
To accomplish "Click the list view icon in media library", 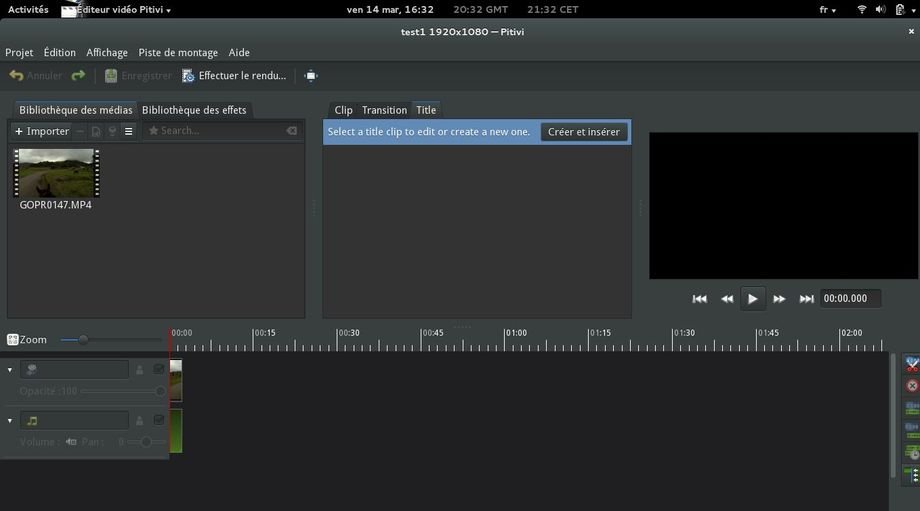I will coord(128,131).
